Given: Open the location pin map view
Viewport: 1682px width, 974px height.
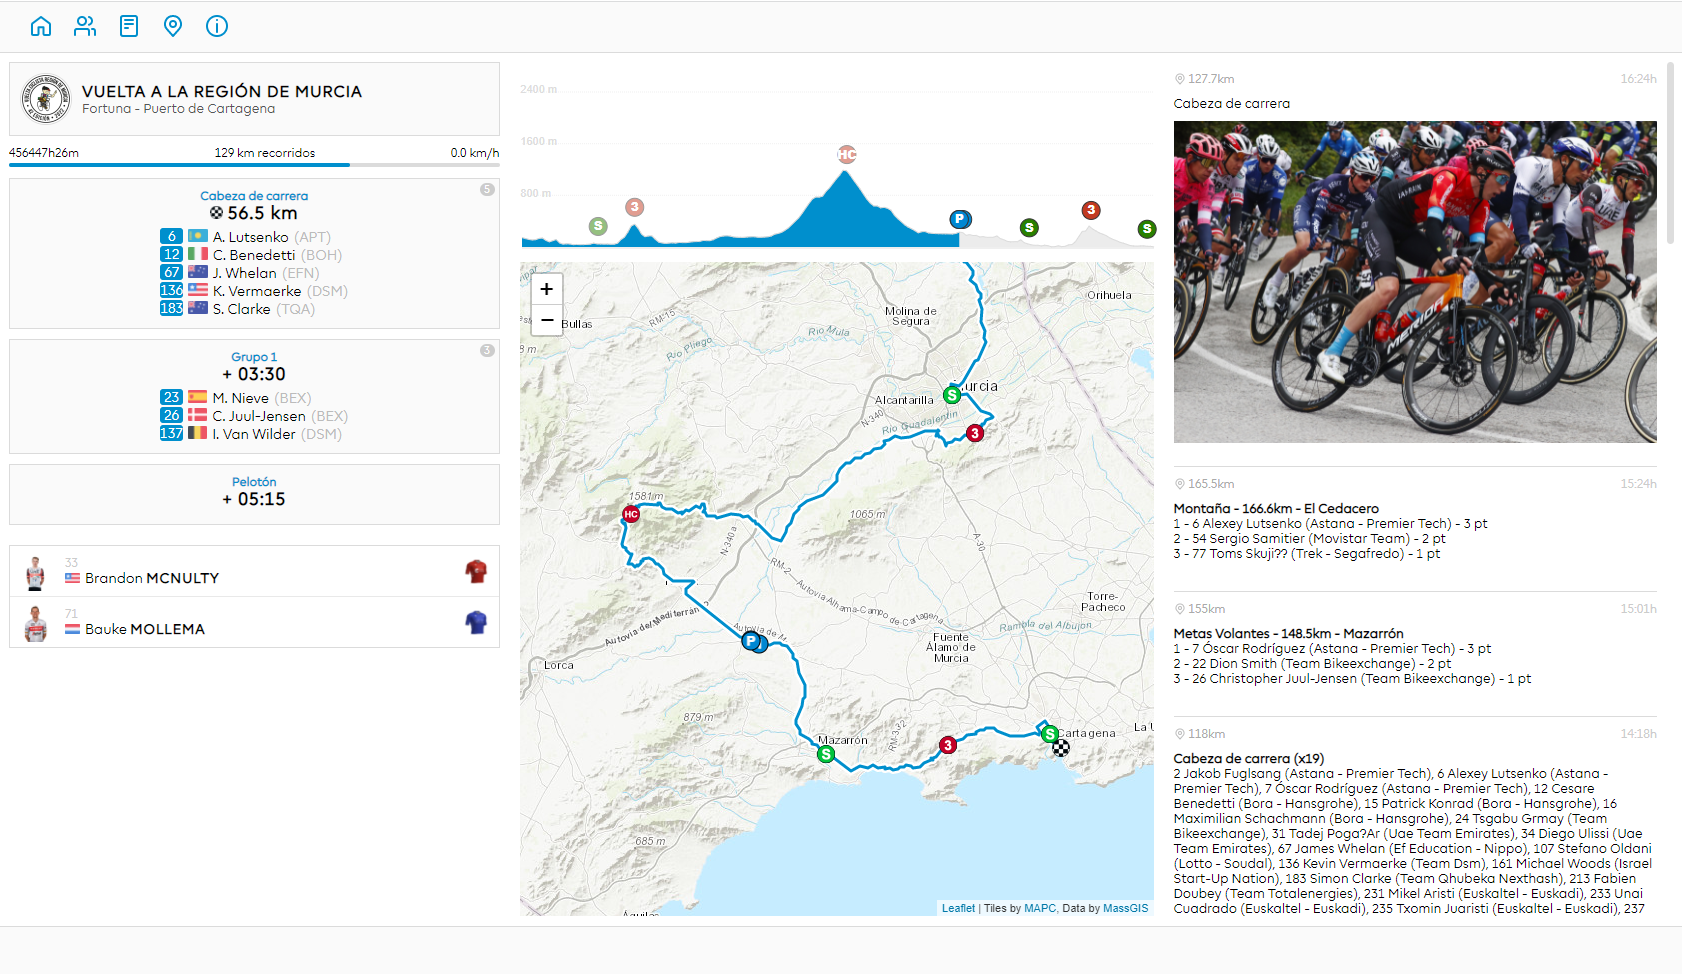Looking at the screenshot, I should click(x=173, y=26).
